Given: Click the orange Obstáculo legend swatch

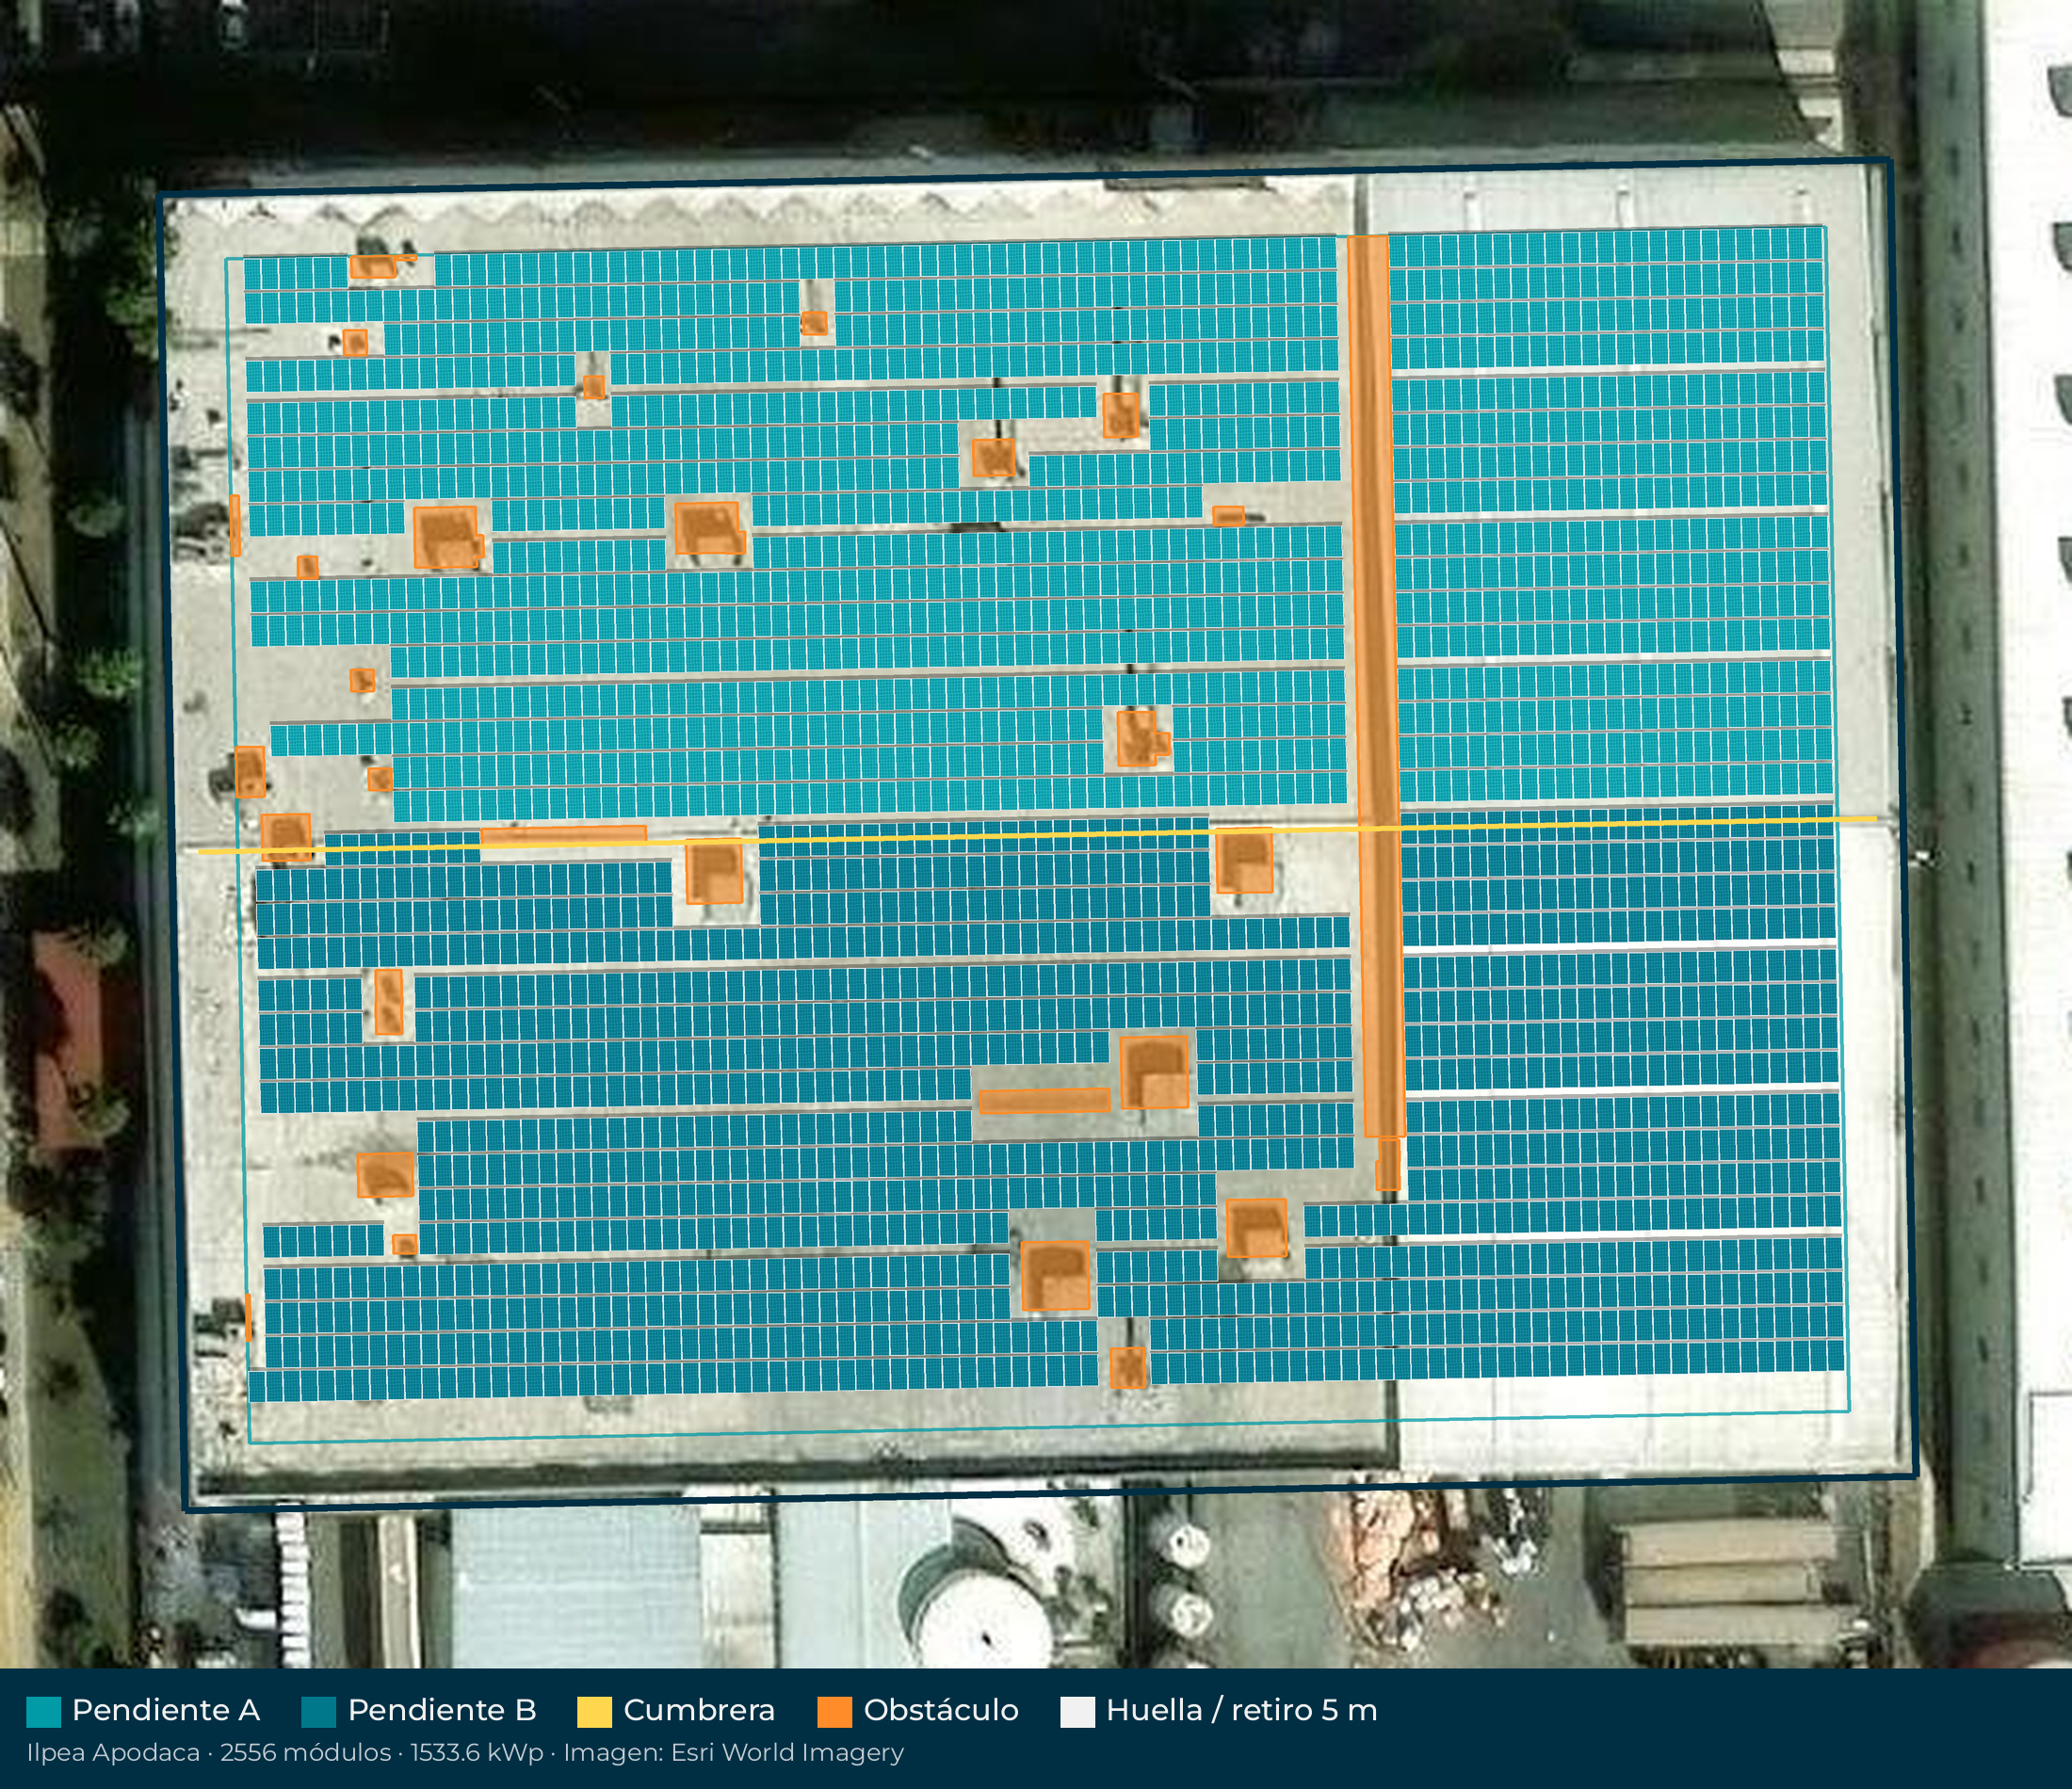Looking at the screenshot, I should [834, 1711].
